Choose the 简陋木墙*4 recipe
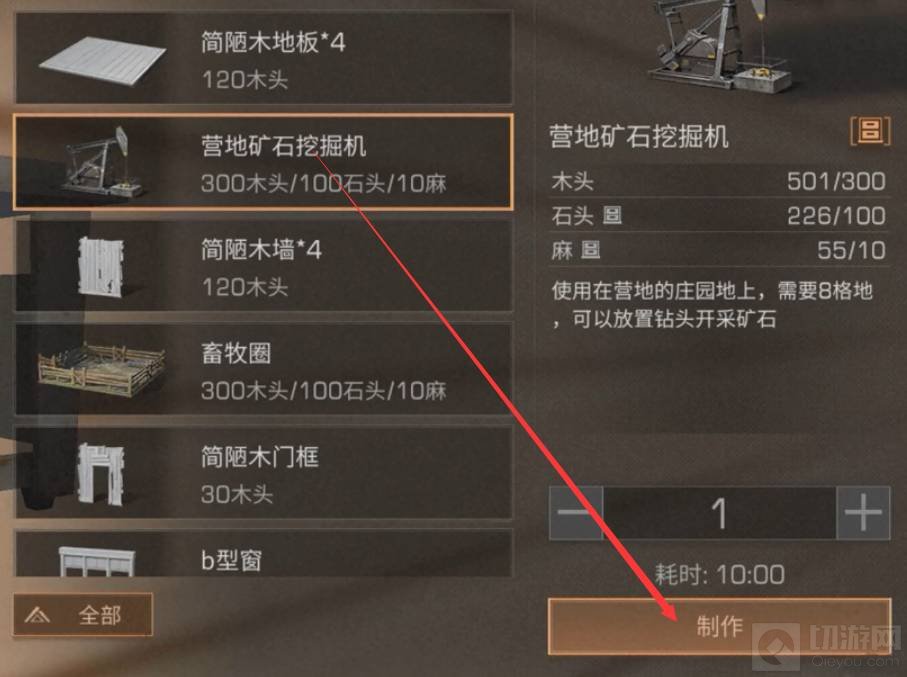 click(x=264, y=266)
